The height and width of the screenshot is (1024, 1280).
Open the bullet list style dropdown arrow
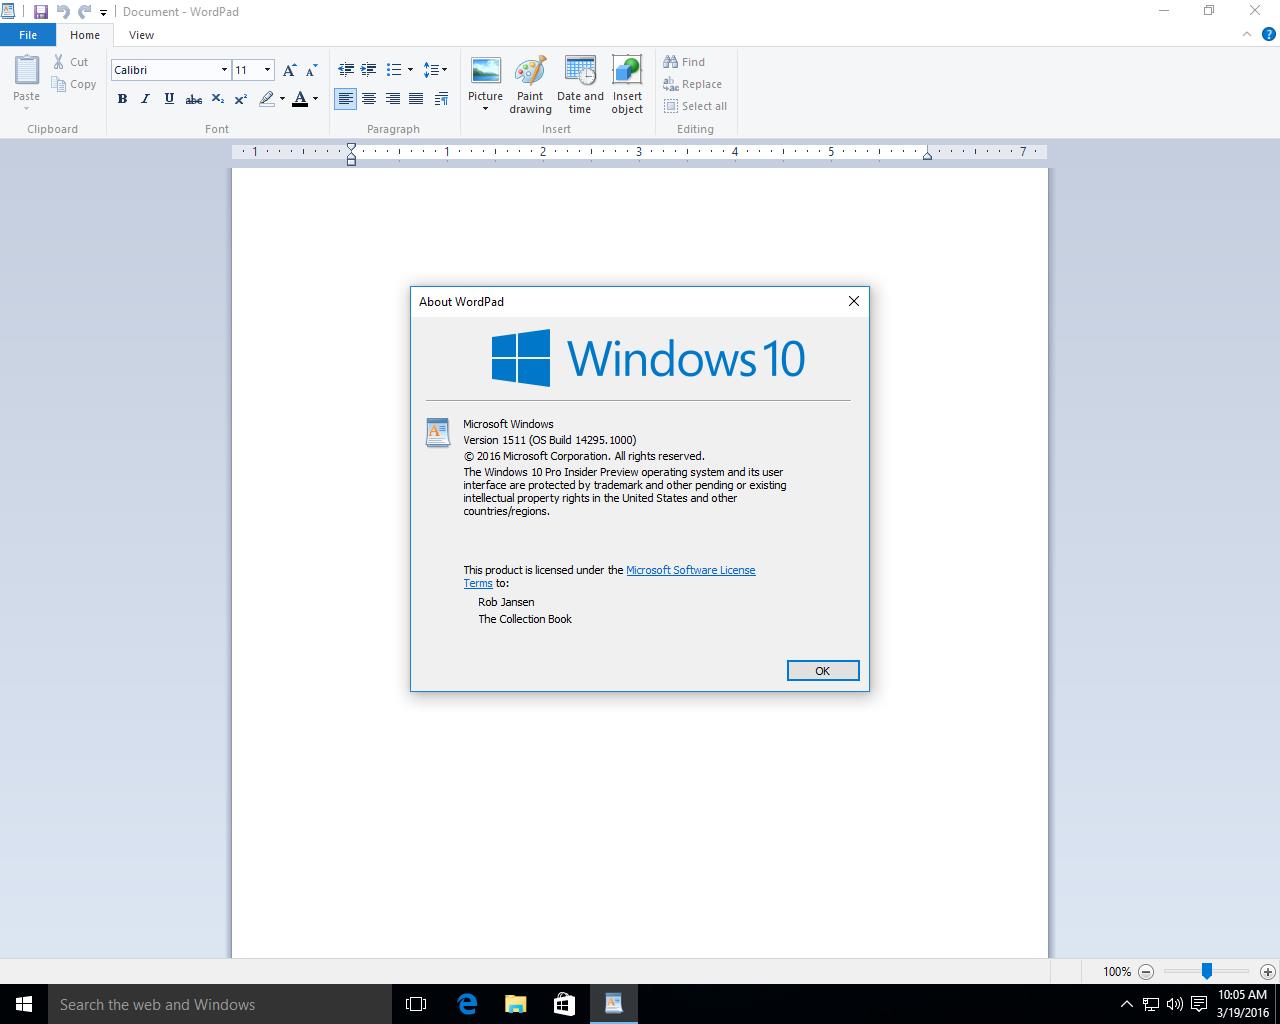[410, 70]
